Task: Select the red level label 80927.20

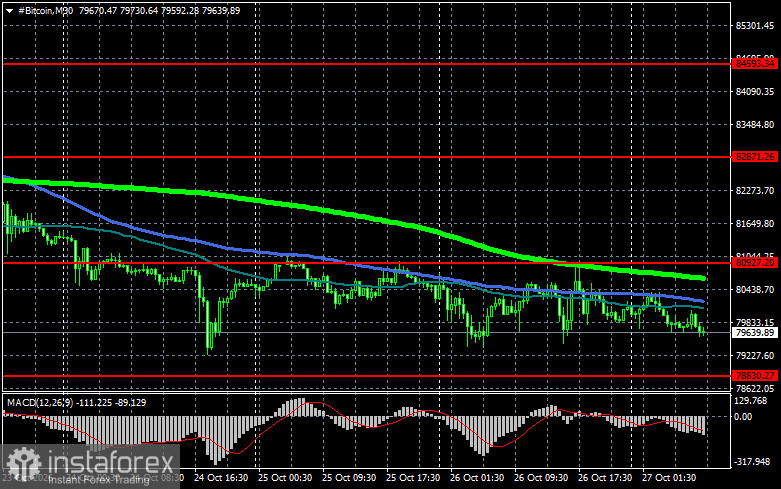Action: click(755, 262)
